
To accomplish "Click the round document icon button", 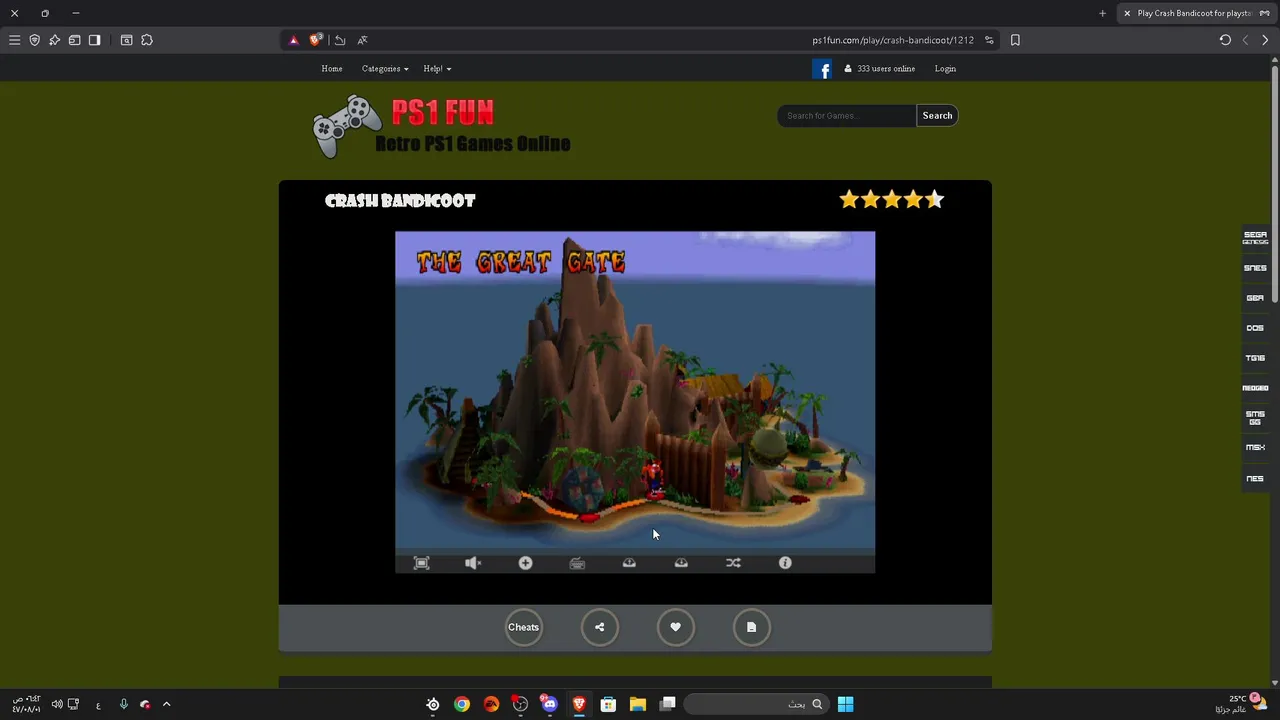I will (751, 627).
